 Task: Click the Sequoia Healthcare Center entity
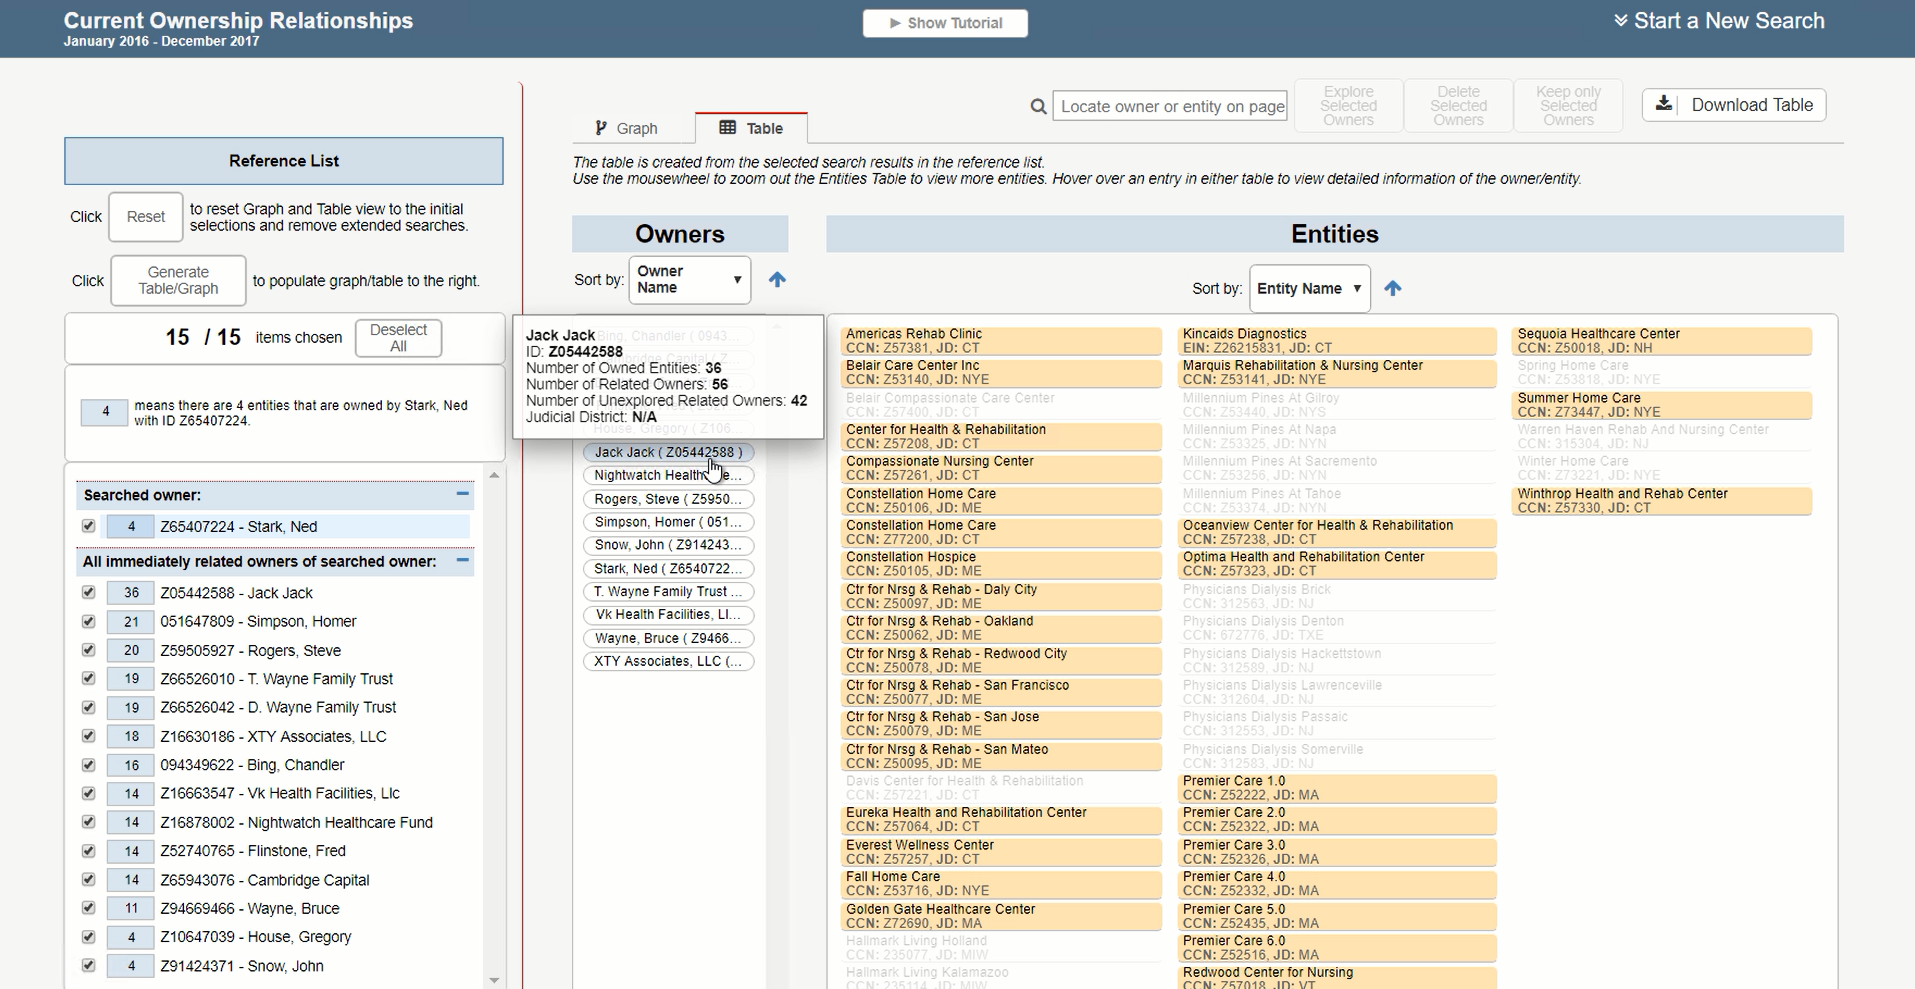click(1661, 341)
